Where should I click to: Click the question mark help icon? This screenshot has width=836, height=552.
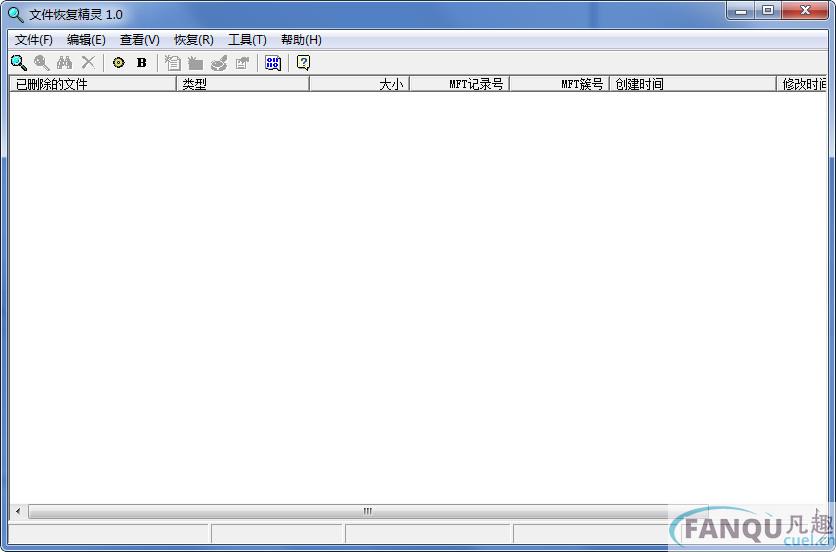(x=303, y=63)
